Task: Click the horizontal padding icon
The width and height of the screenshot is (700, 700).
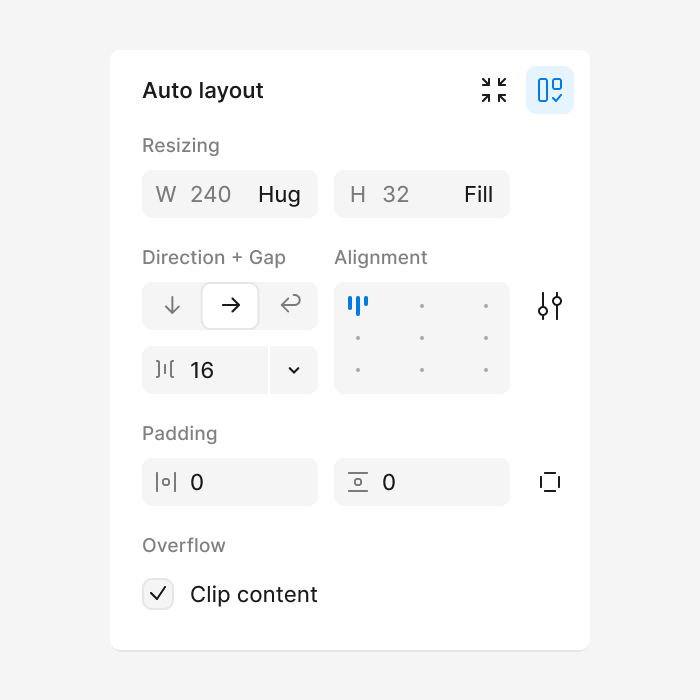Action: pyautogui.click(x=166, y=482)
